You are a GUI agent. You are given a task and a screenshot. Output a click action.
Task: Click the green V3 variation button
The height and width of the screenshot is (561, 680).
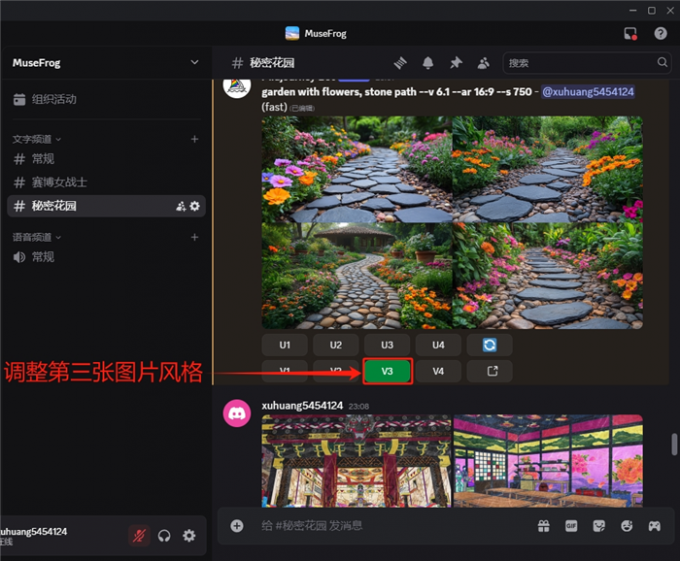click(387, 371)
